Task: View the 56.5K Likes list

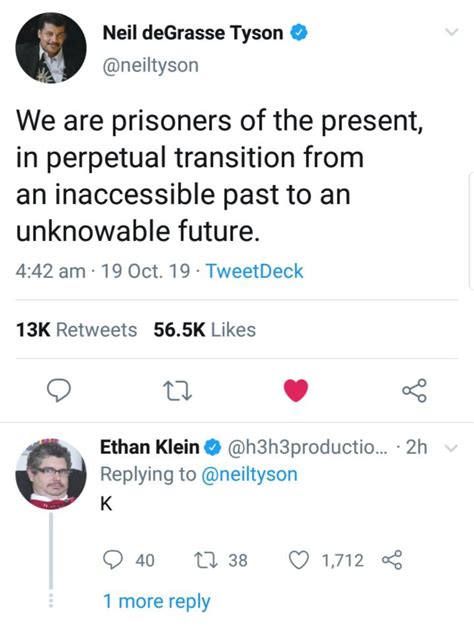Action: pyautogui.click(x=204, y=330)
